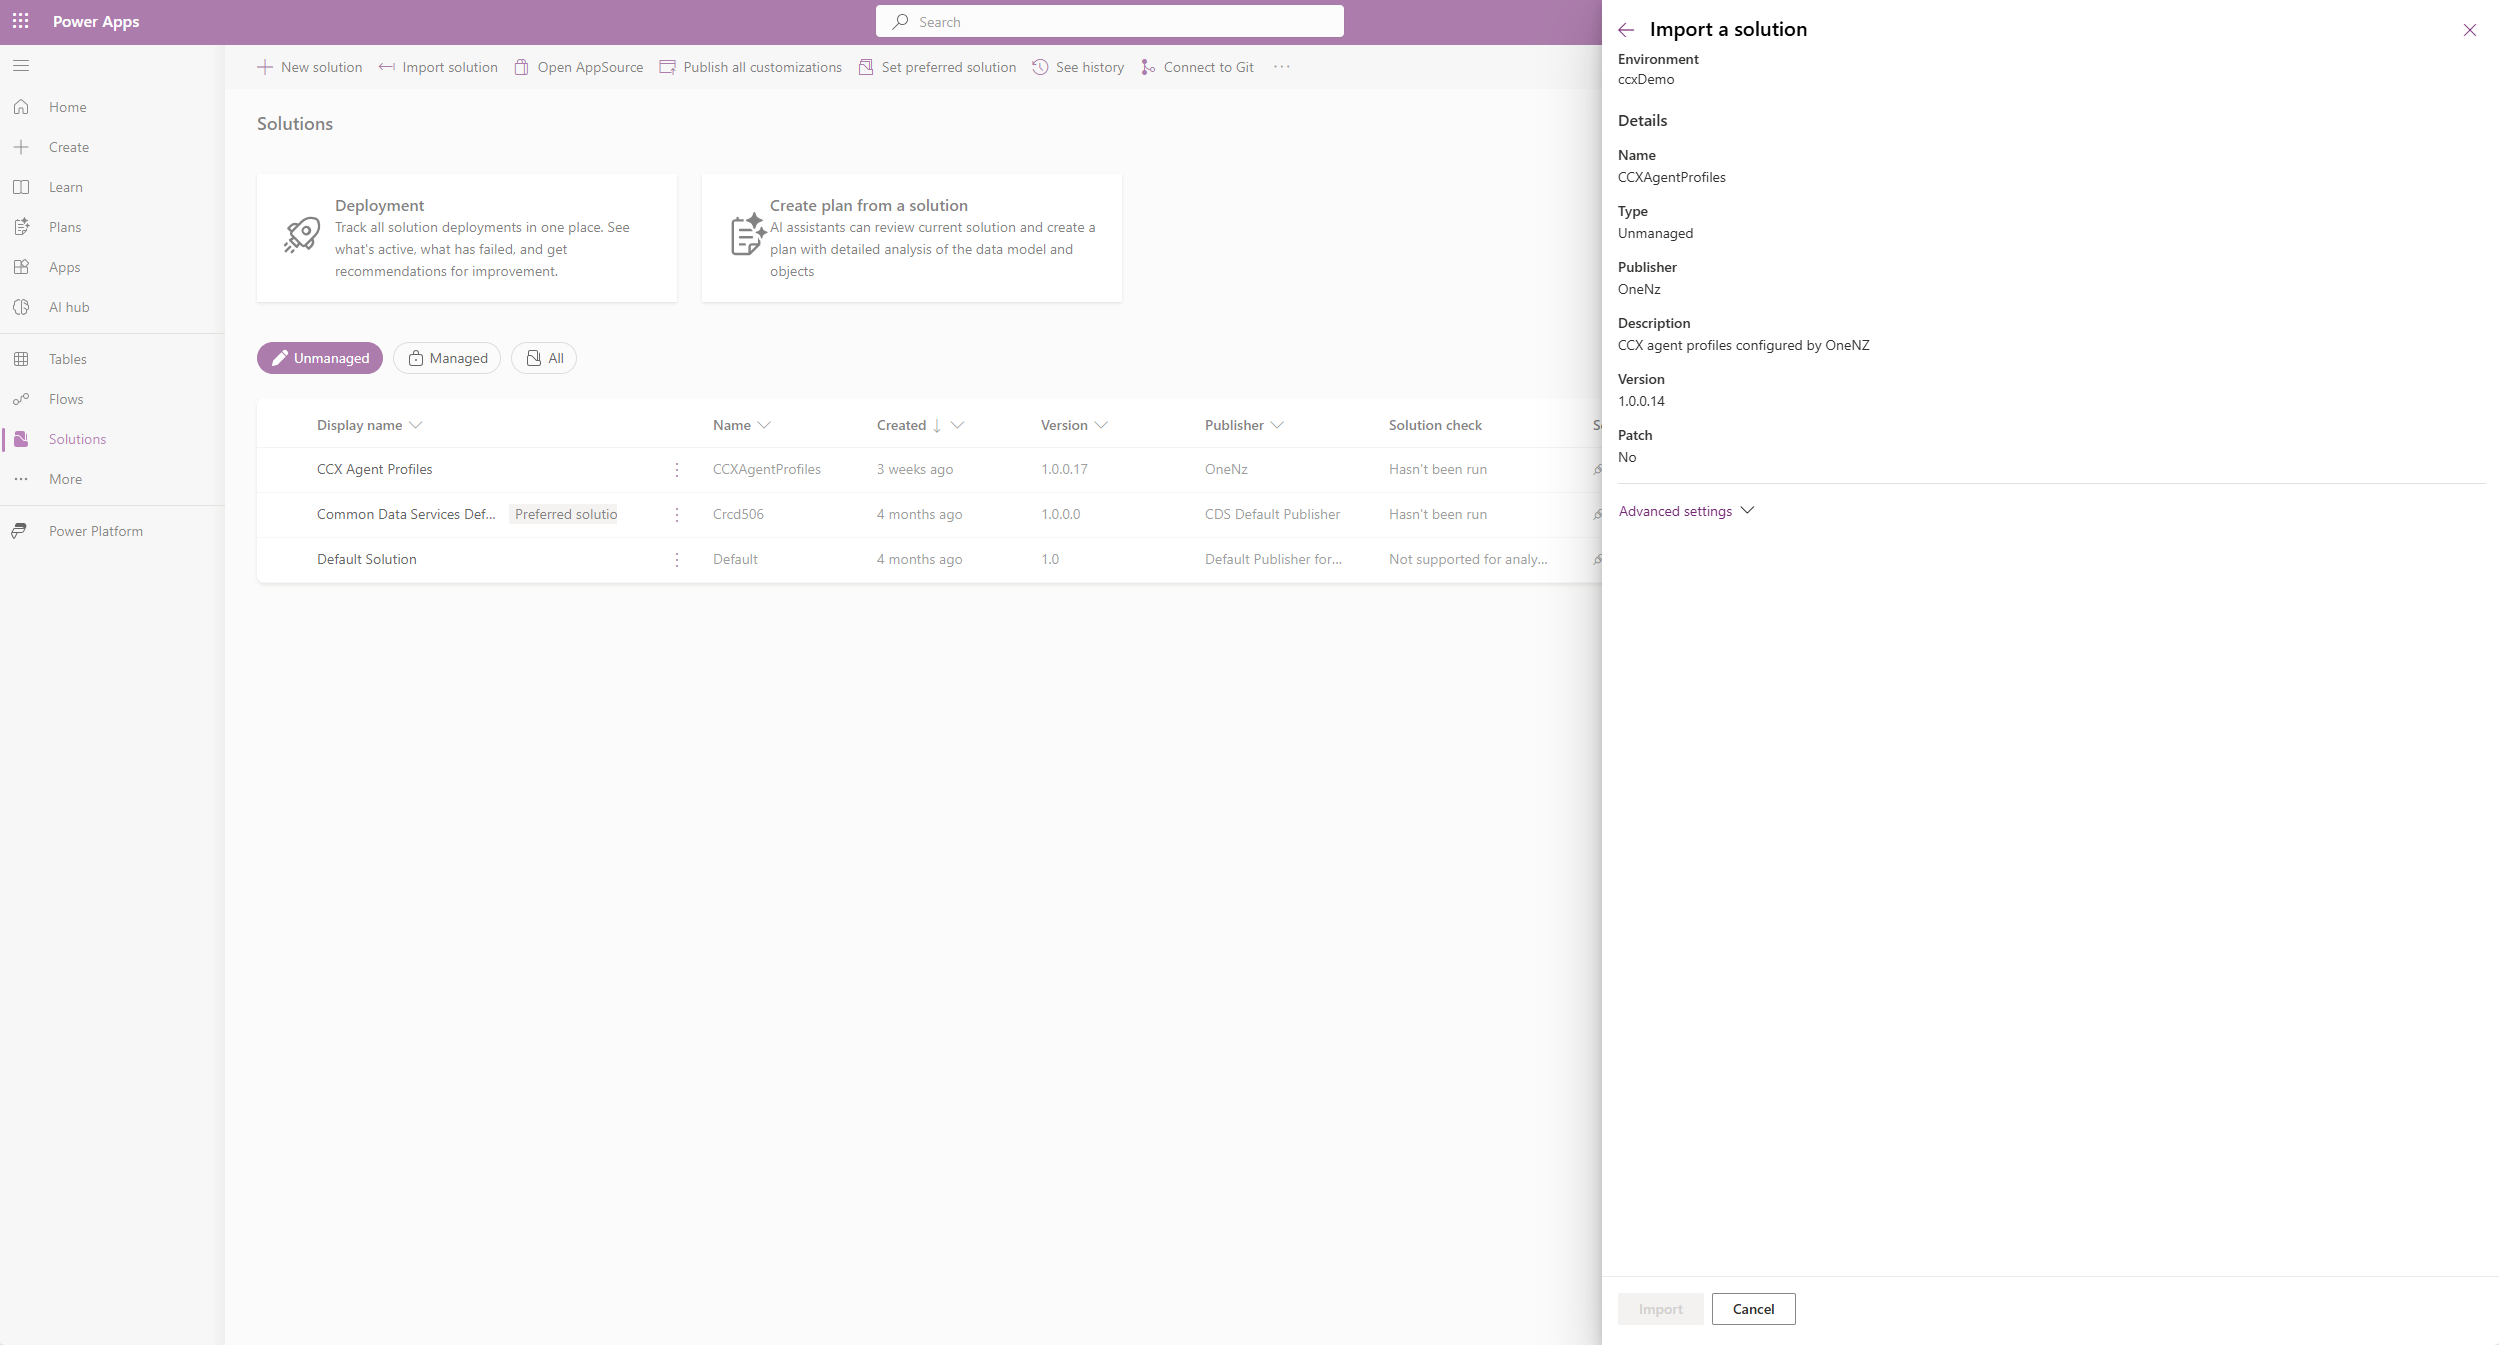Viewport: 2499px width, 1345px height.
Task: Switch to the Managed solutions filter
Action: (x=447, y=358)
